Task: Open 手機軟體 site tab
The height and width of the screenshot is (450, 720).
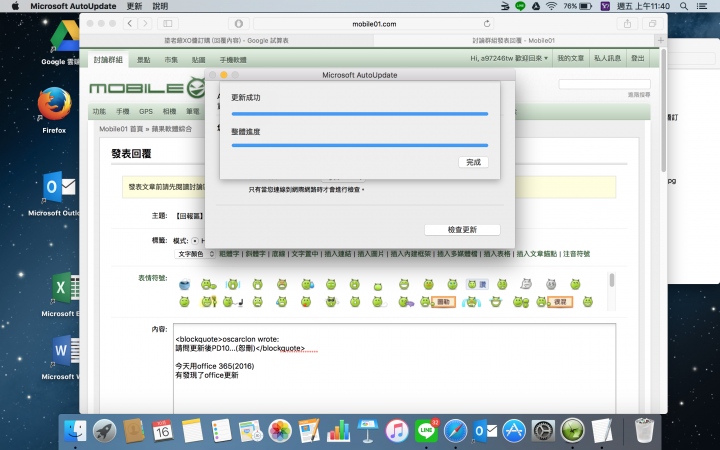Action: pyautogui.click(x=233, y=60)
